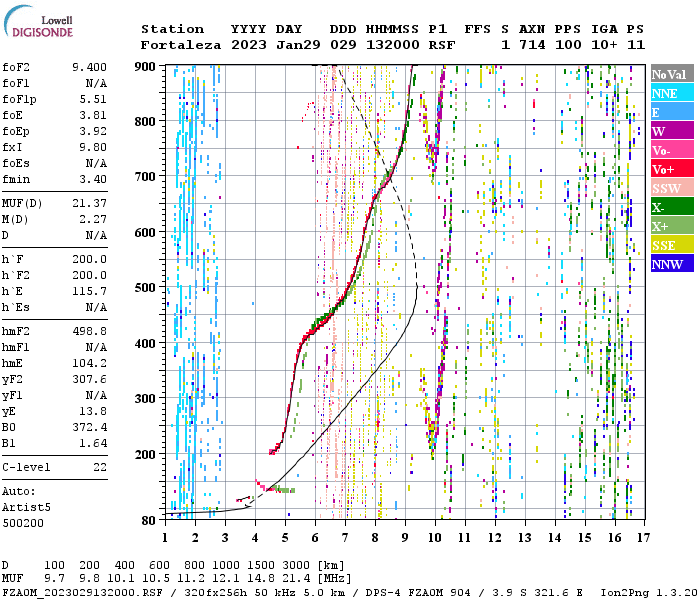
Task: Click the AXN value 714
Action: point(532,45)
